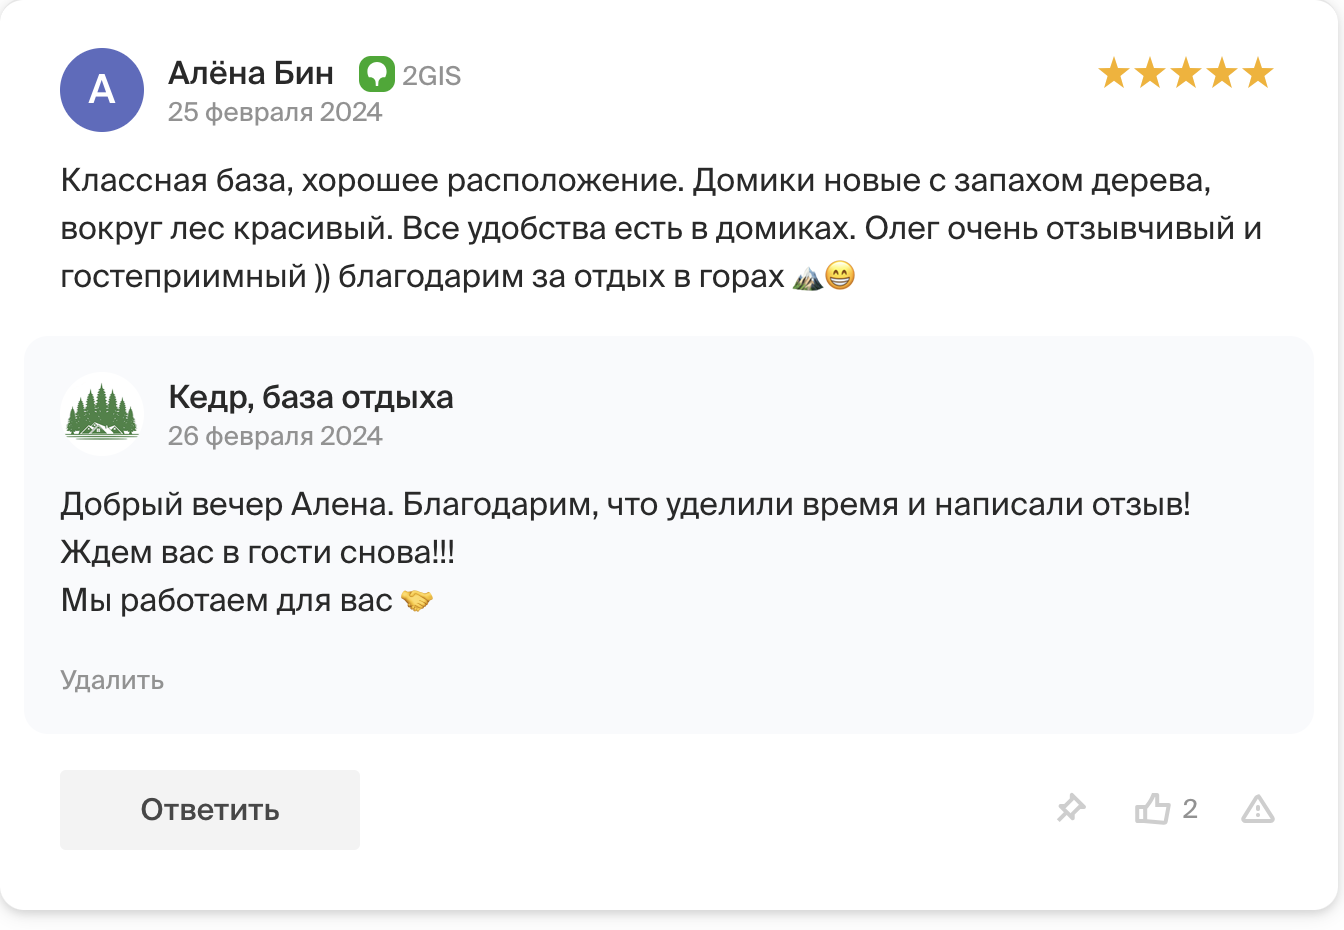1344x930 pixels.
Task: Click the green 2GIS source icon
Action: tap(377, 74)
